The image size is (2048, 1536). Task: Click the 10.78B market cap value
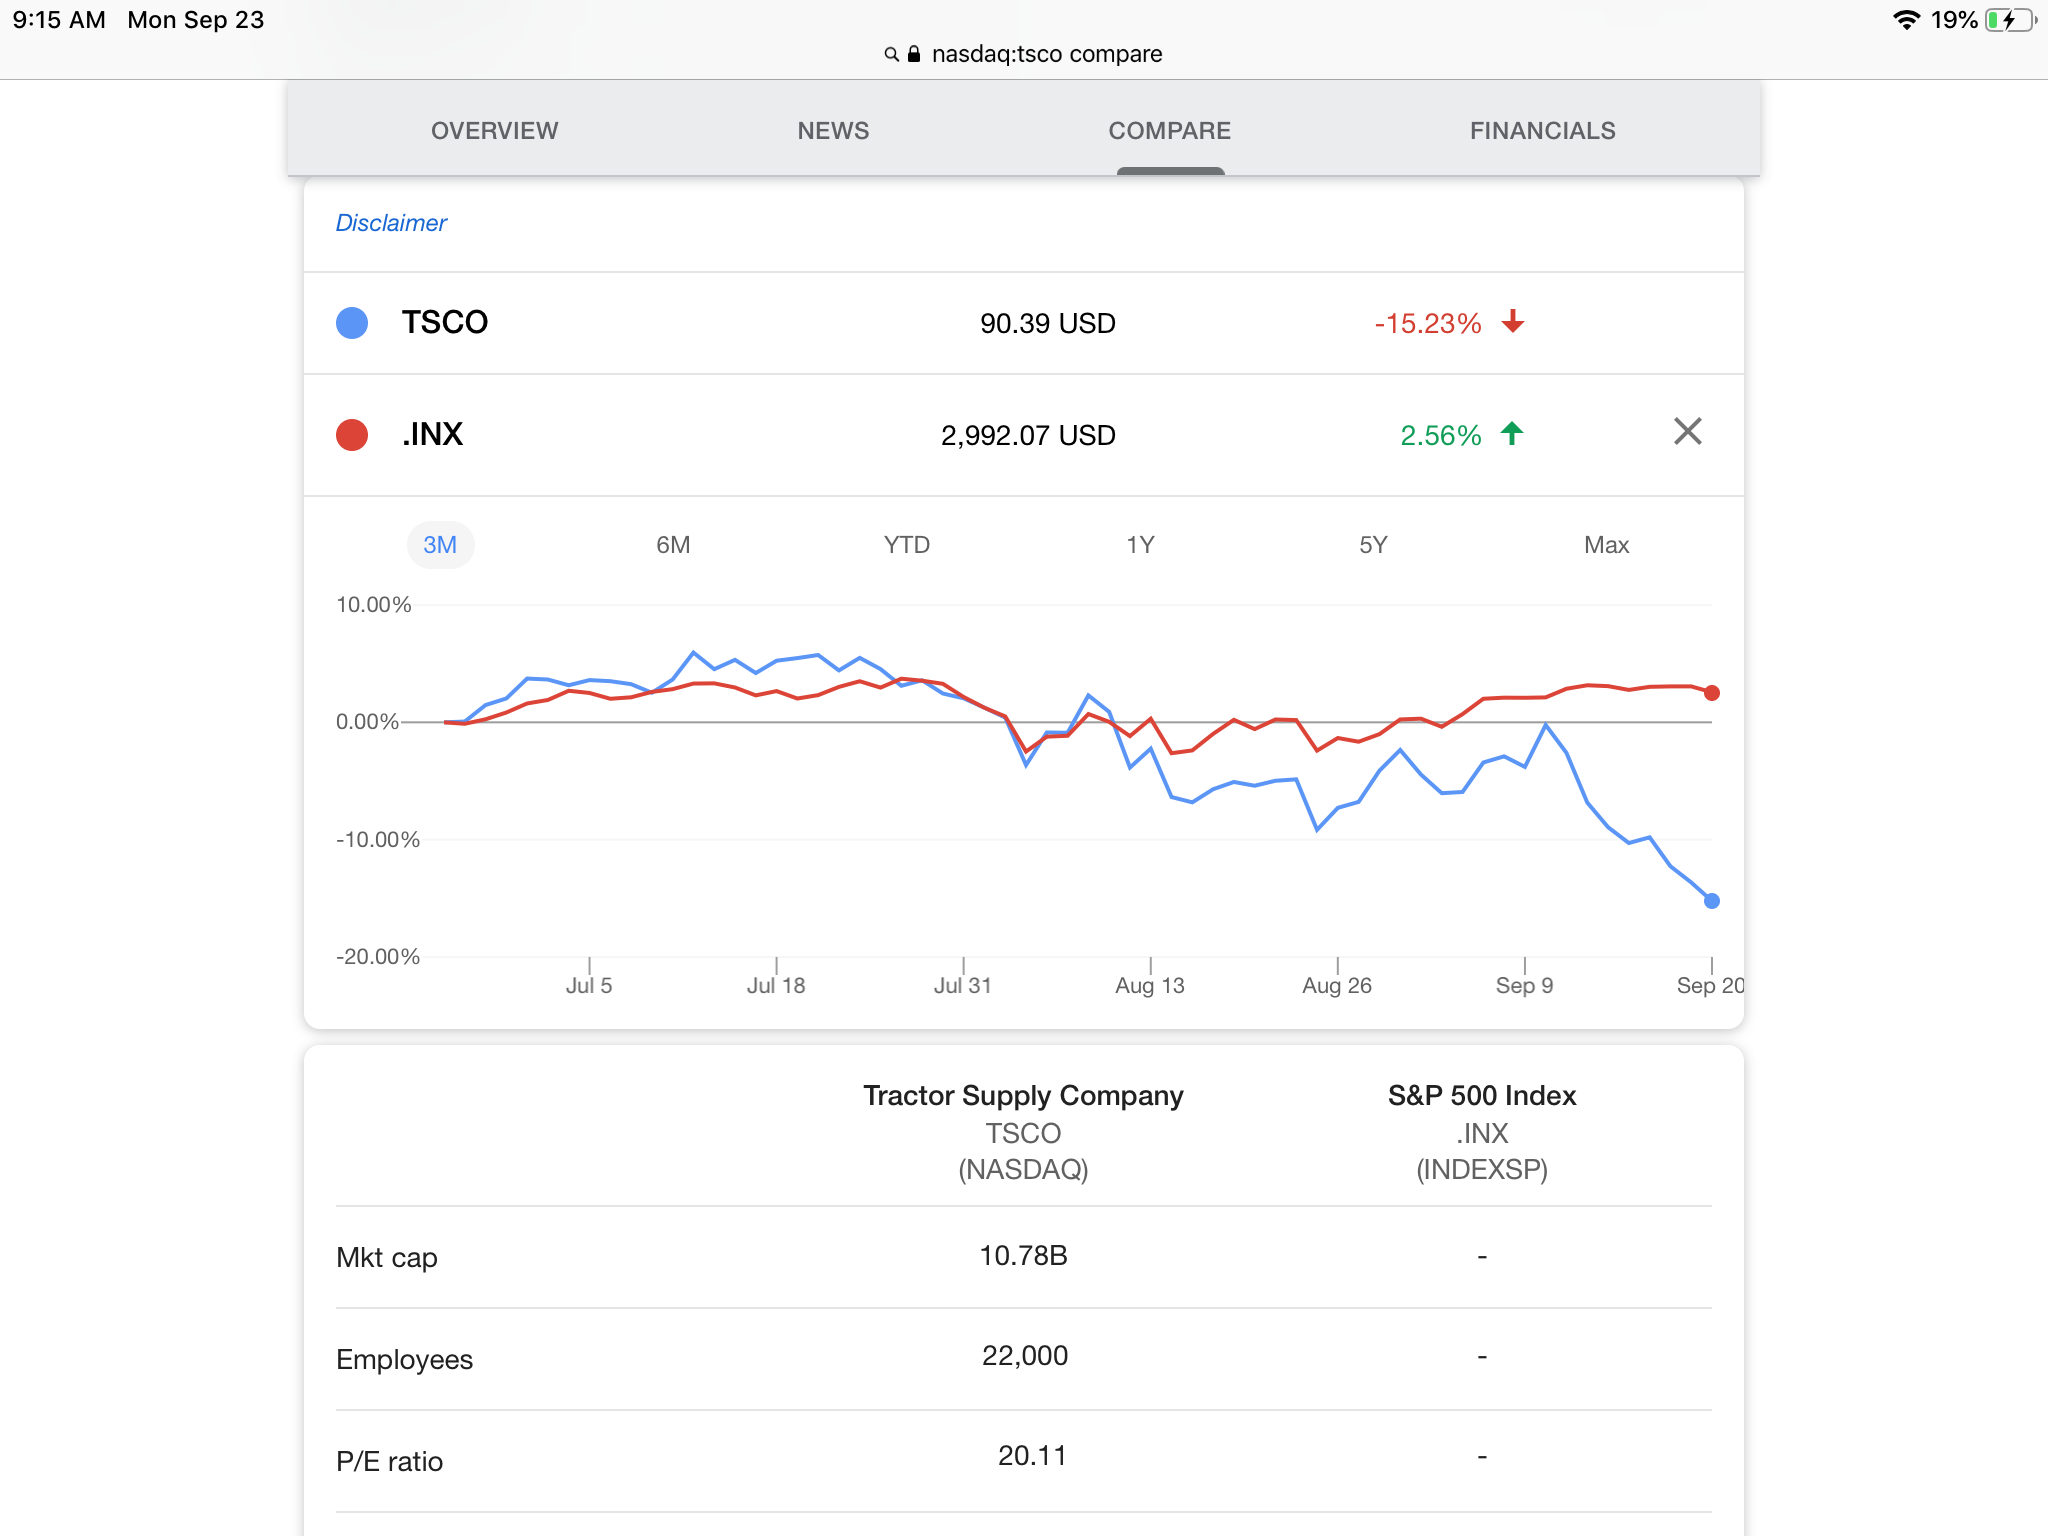1023,1256
